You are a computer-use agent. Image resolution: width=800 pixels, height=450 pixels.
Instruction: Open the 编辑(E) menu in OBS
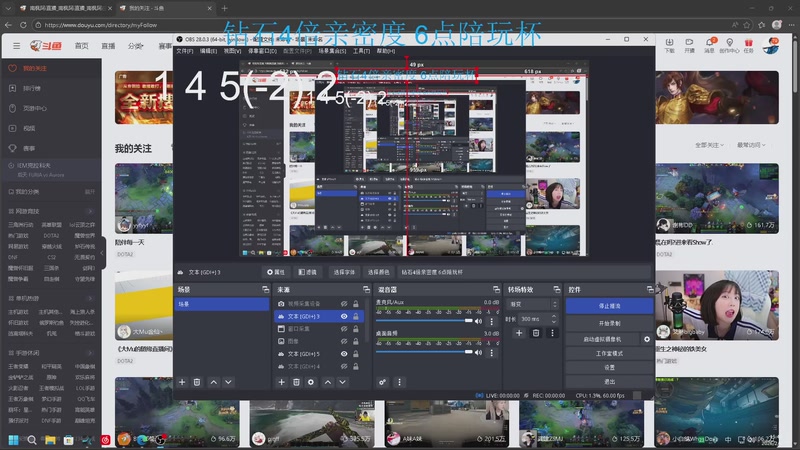(208, 51)
